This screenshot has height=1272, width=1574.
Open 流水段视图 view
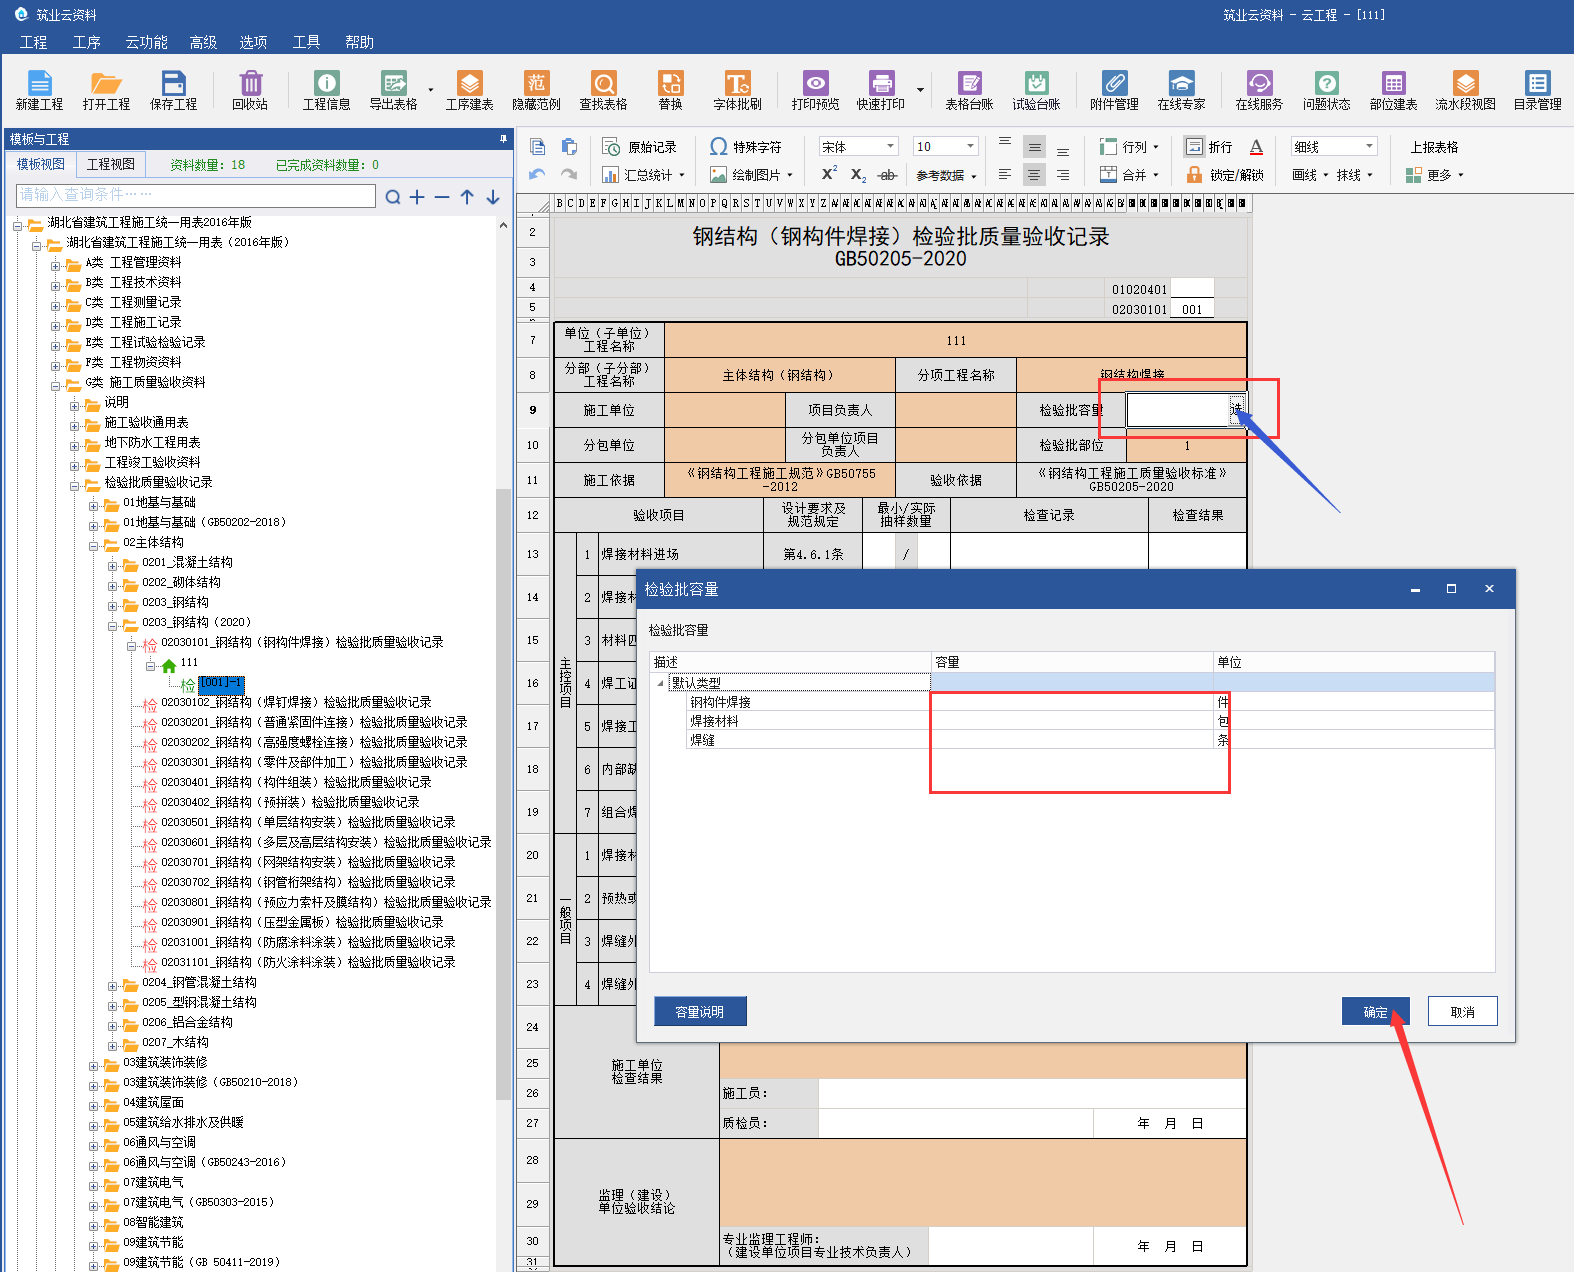tap(1465, 90)
